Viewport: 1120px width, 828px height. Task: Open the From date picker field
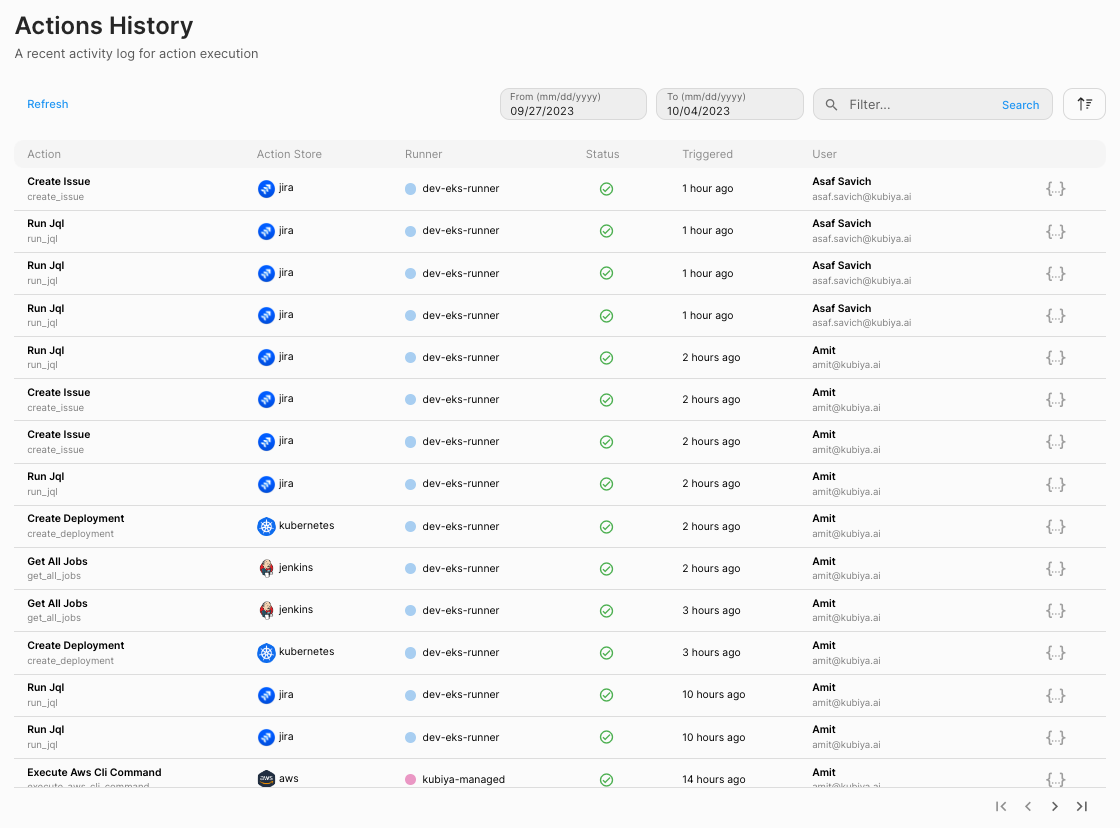pos(573,105)
